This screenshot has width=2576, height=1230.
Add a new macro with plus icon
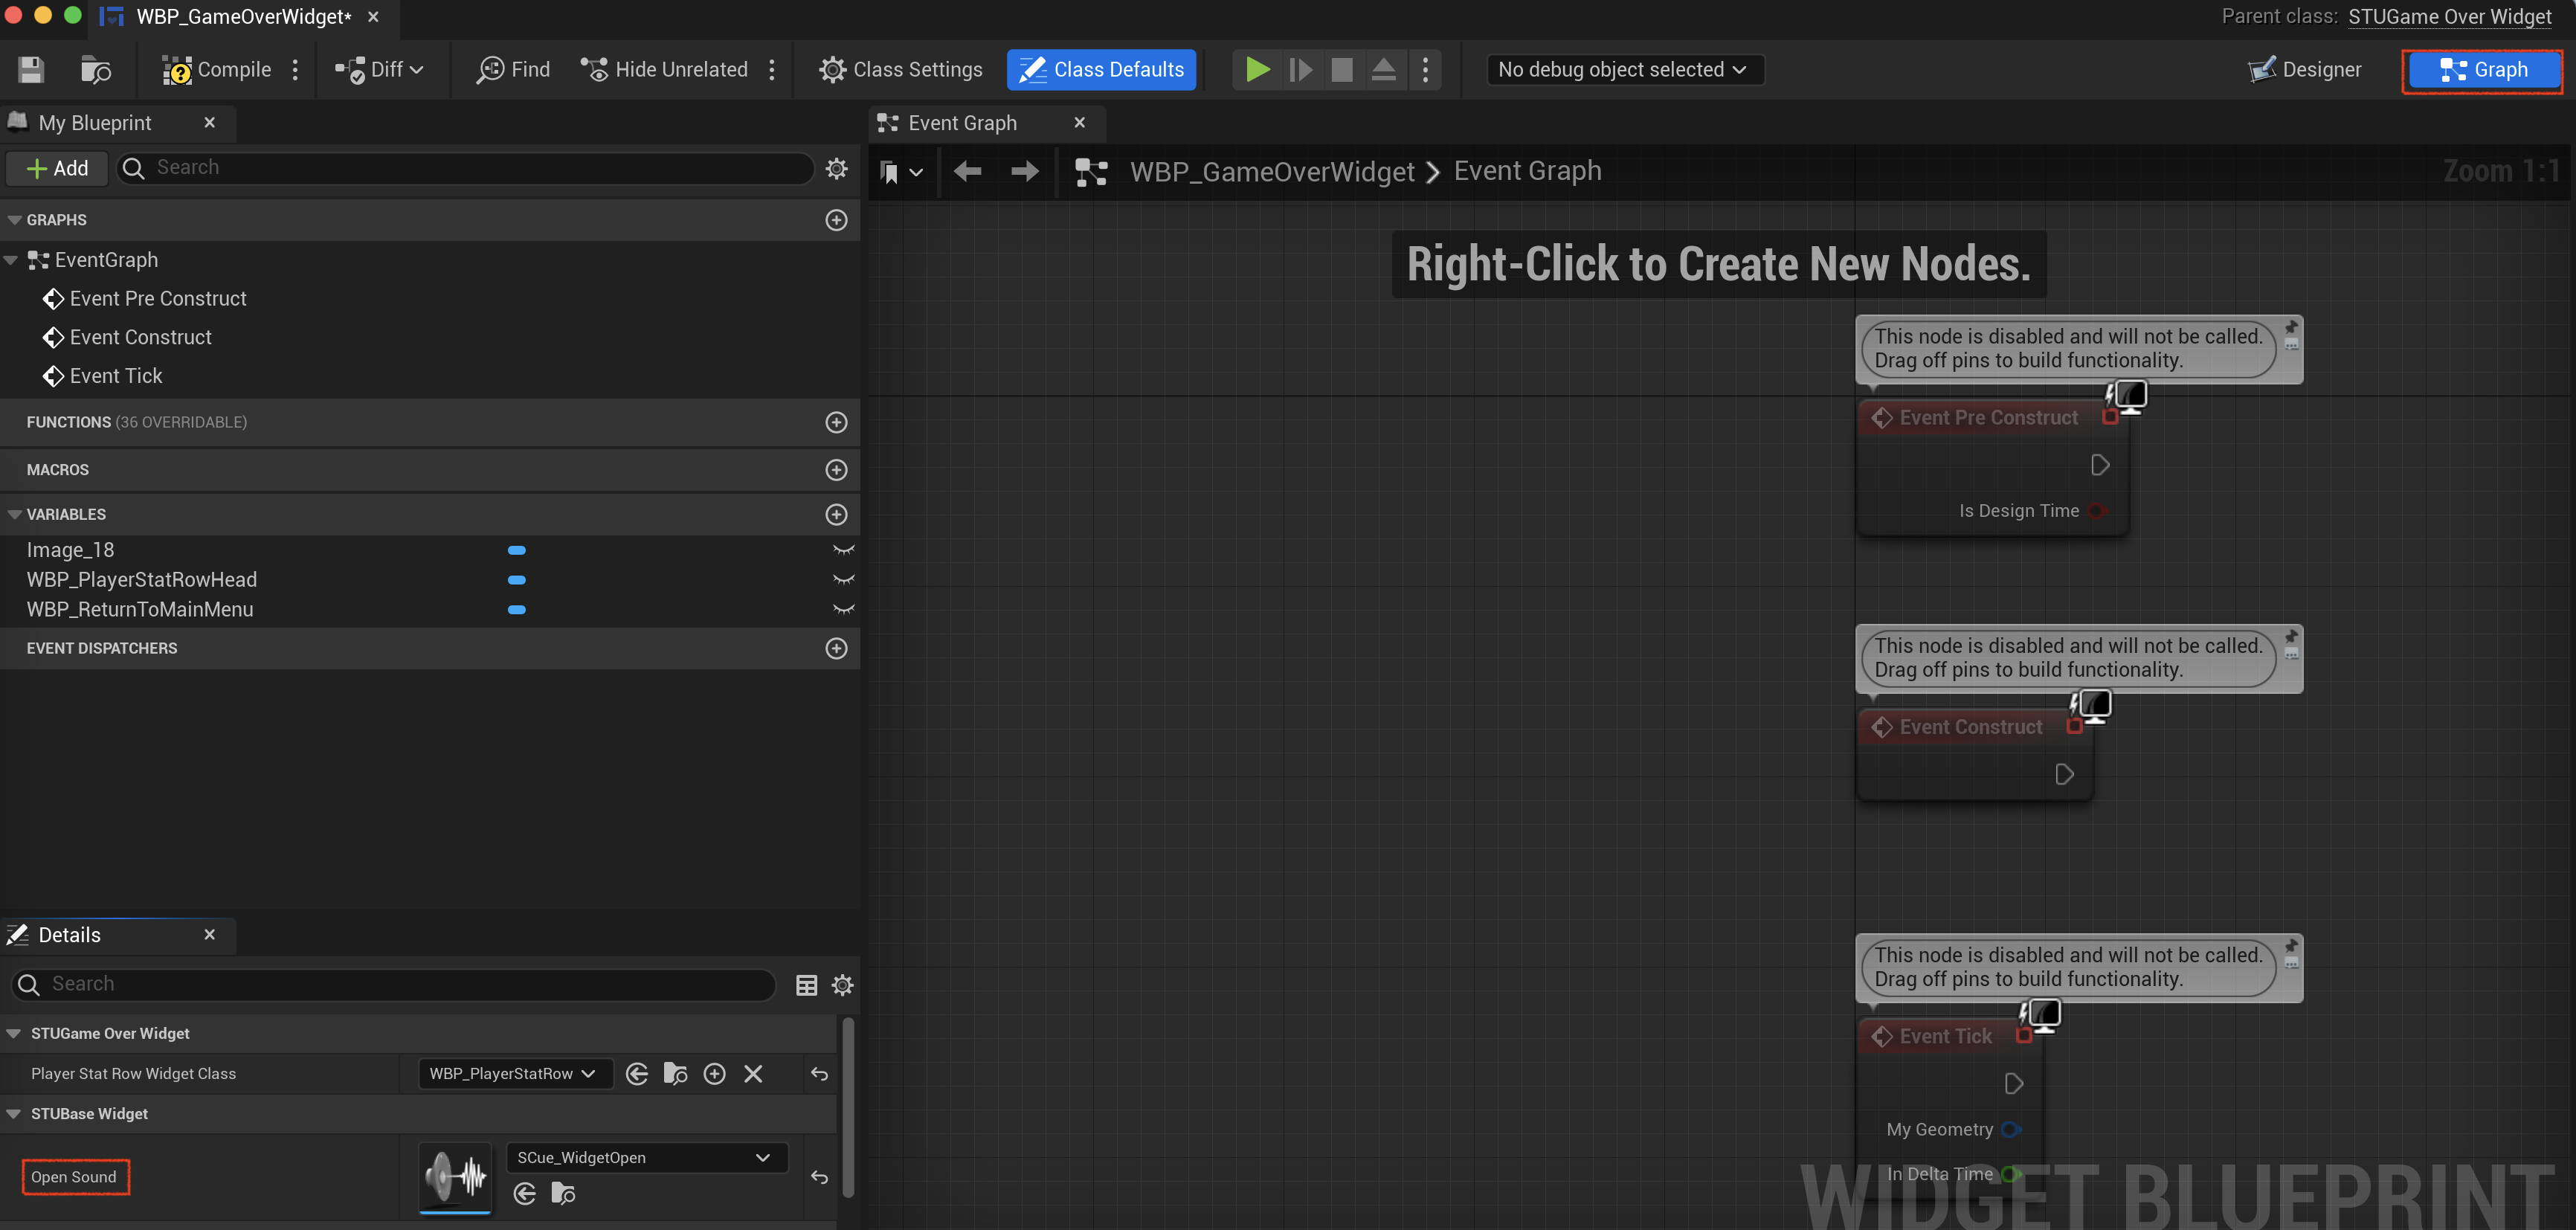pos(837,470)
